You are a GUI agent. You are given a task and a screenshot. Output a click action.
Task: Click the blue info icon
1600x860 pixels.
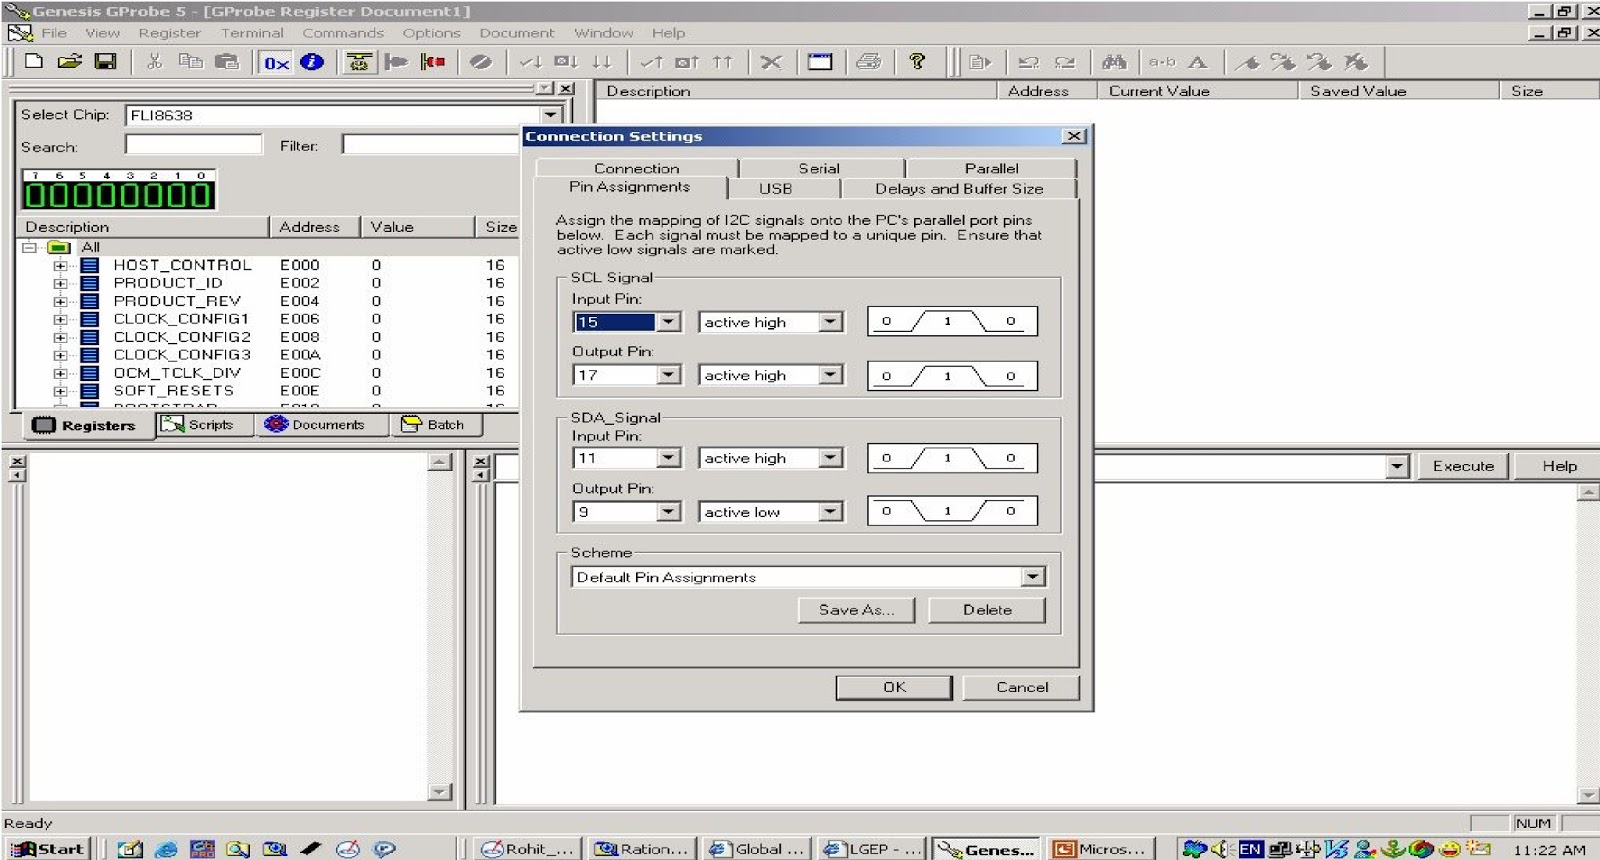point(312,62)
